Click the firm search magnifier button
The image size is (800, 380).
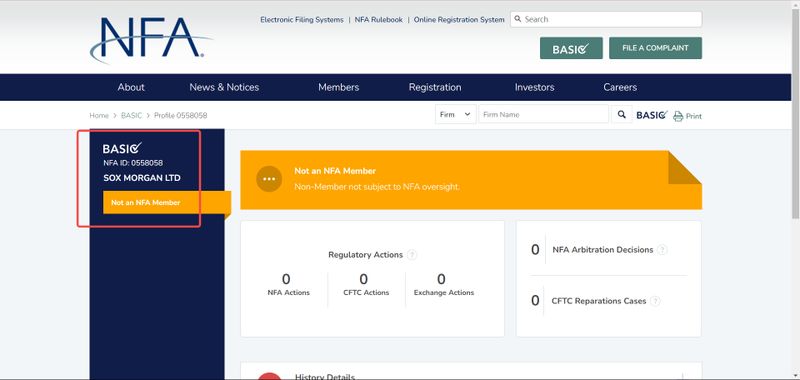(x=621, y=114)
